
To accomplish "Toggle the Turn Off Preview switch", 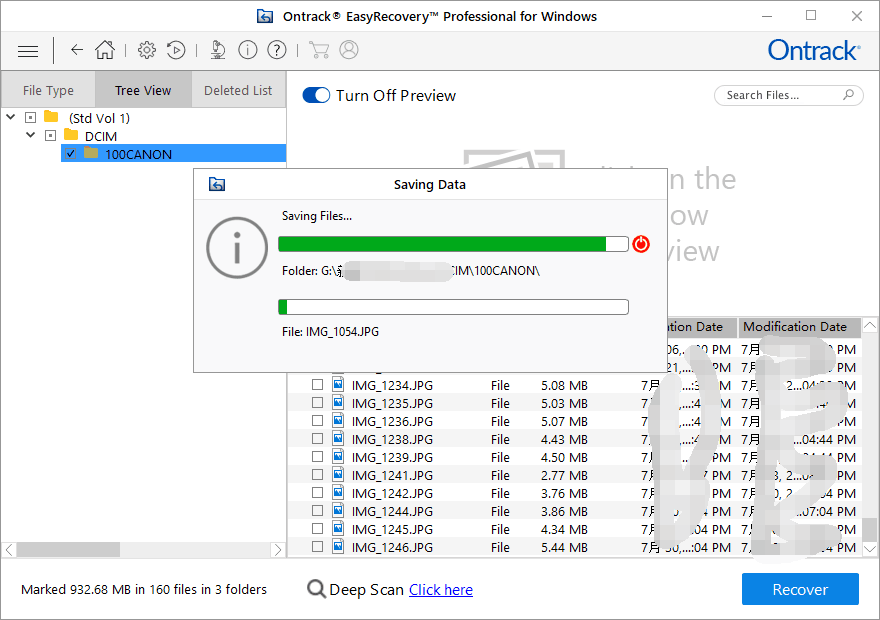I will pyautogui.click(x=316, y=95).
